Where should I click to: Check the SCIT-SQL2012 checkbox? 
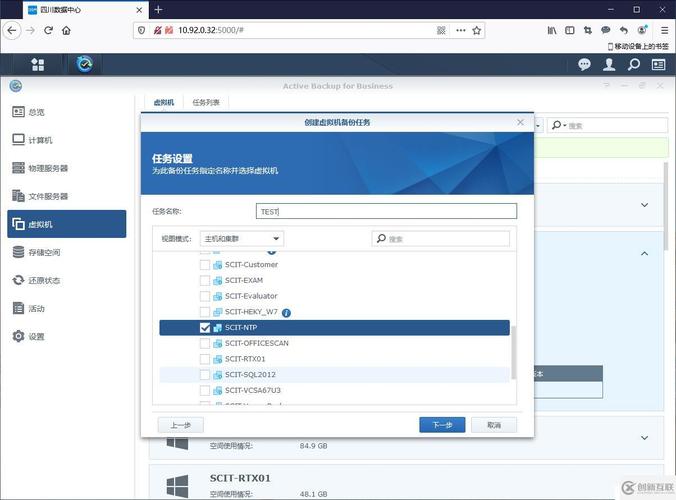[x=205, y=375]
